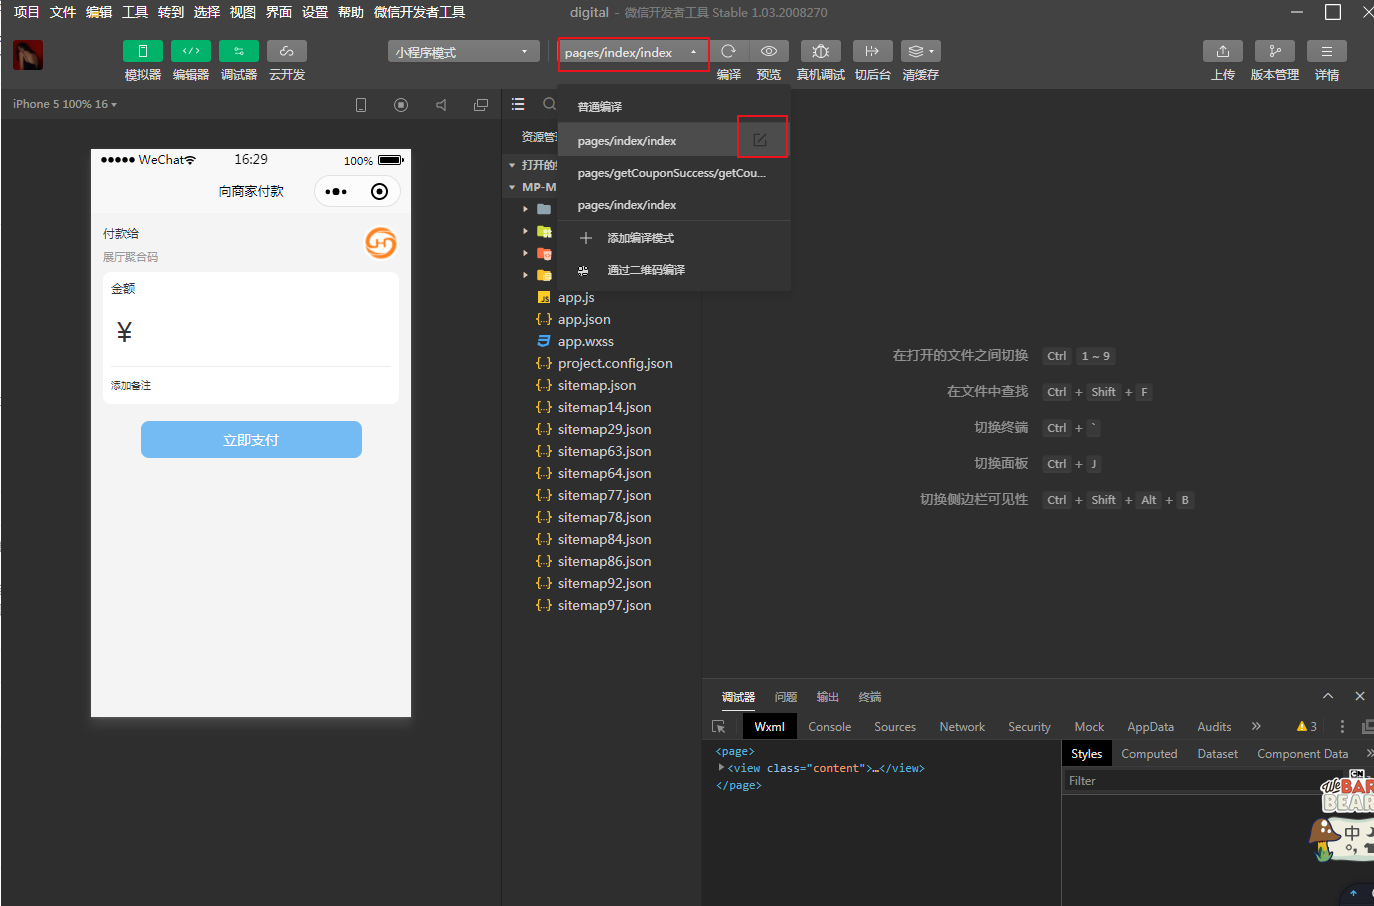Image resolution: width=1374 pixels, height=906 pixels.
Task: Open the iPhone 5 device selector
Action: pyautogui.click(x=65, y=104)
